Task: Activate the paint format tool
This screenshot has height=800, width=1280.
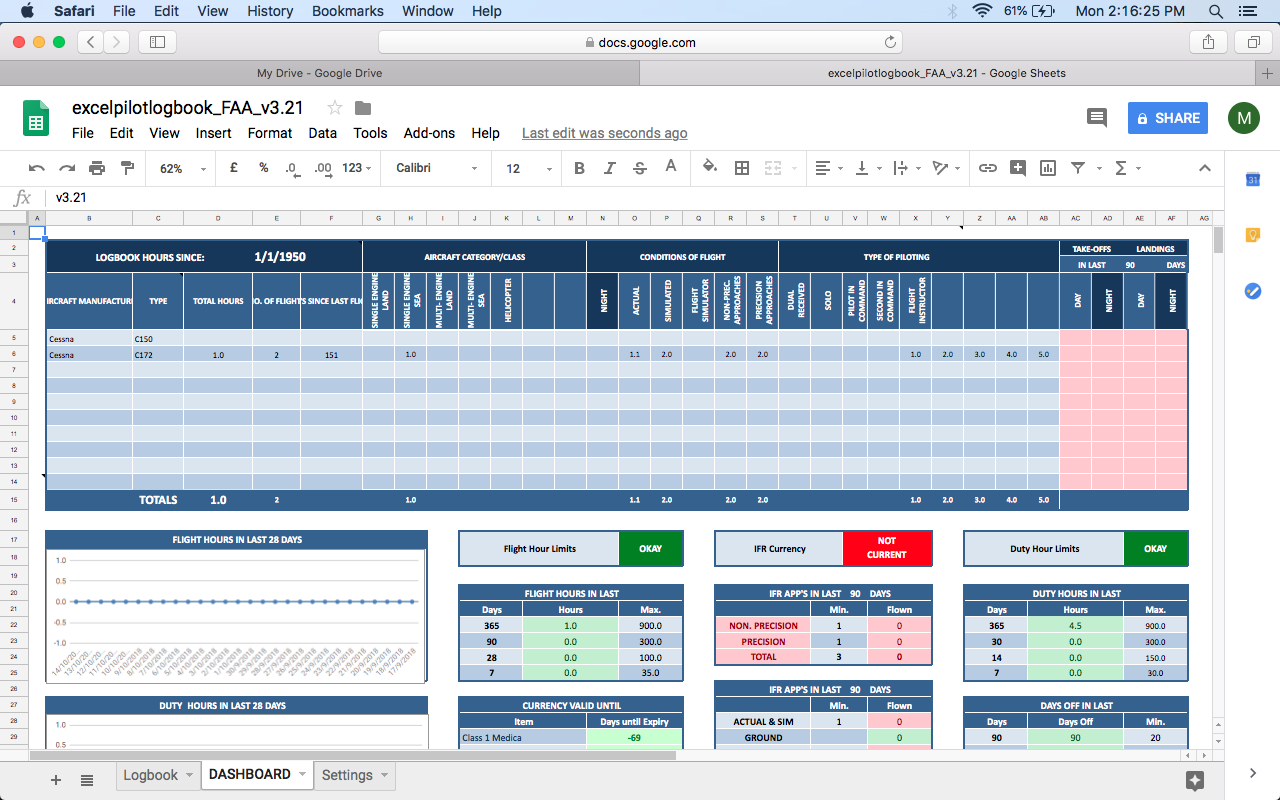Action: click(127, 168)
